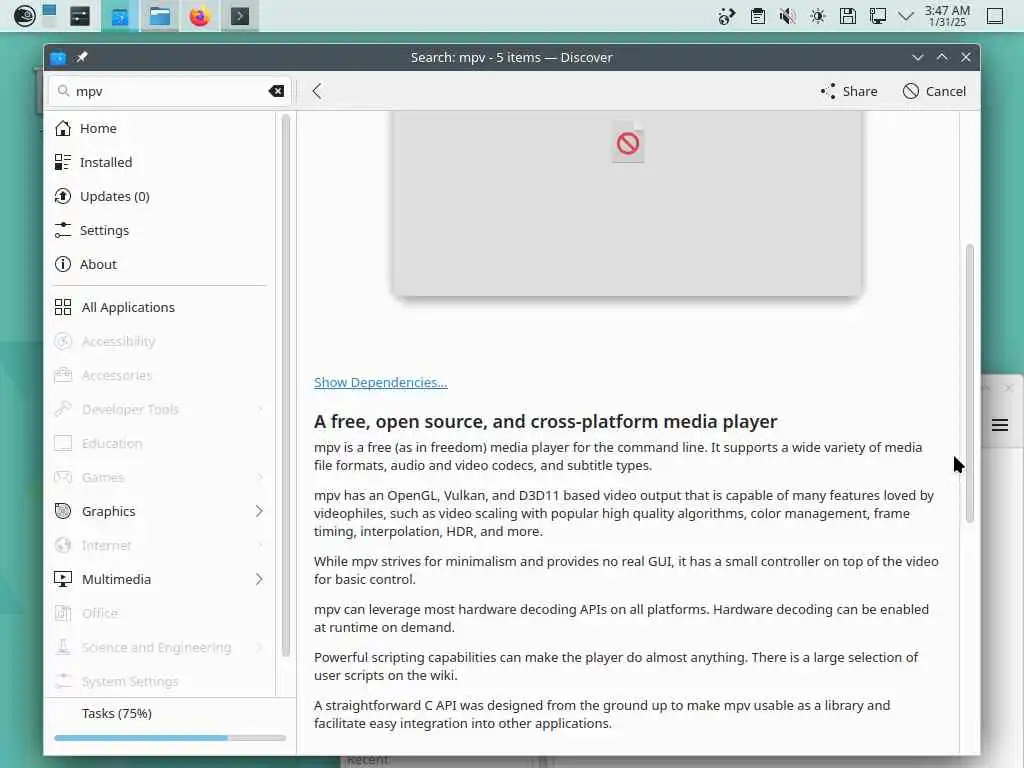This screenshot has height=768, width=1024.
Task: Open the updates notifier tray icon
Action: (727, 16)
